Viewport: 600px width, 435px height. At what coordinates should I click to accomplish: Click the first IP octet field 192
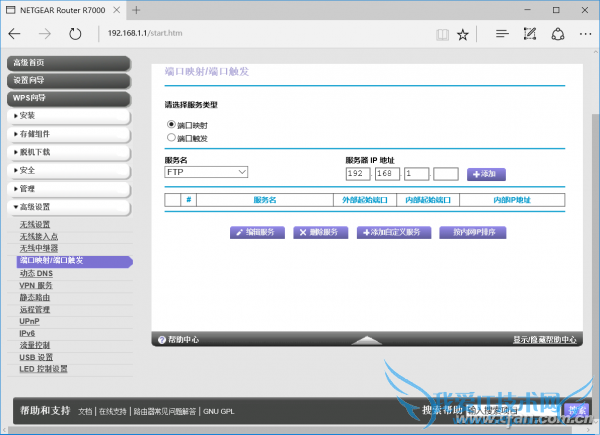click(x=358, y=174)
